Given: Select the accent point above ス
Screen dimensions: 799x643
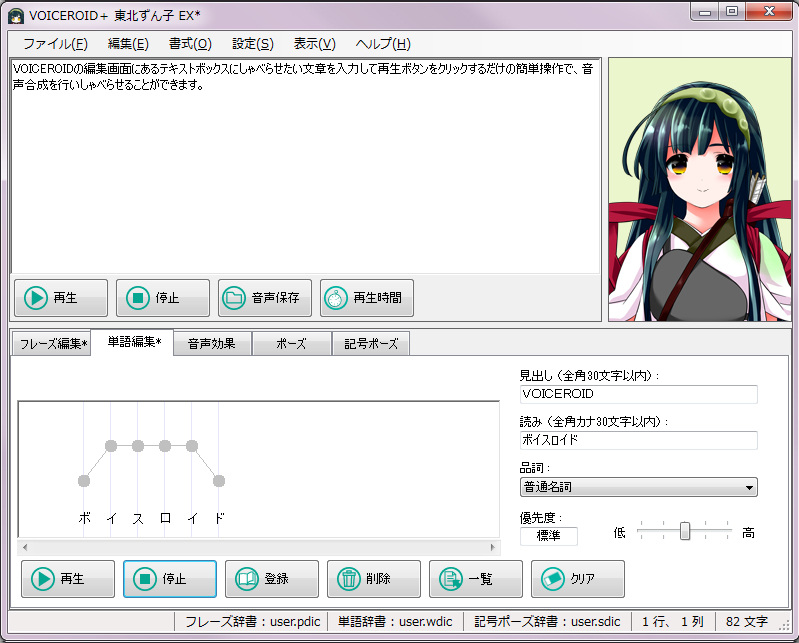Looking at the screenshot, I should (138, 446).
